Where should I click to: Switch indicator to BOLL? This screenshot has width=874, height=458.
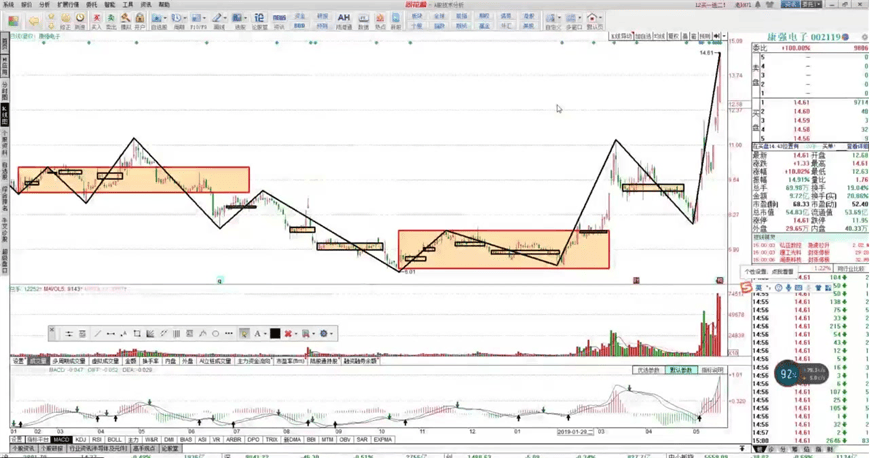115,439
